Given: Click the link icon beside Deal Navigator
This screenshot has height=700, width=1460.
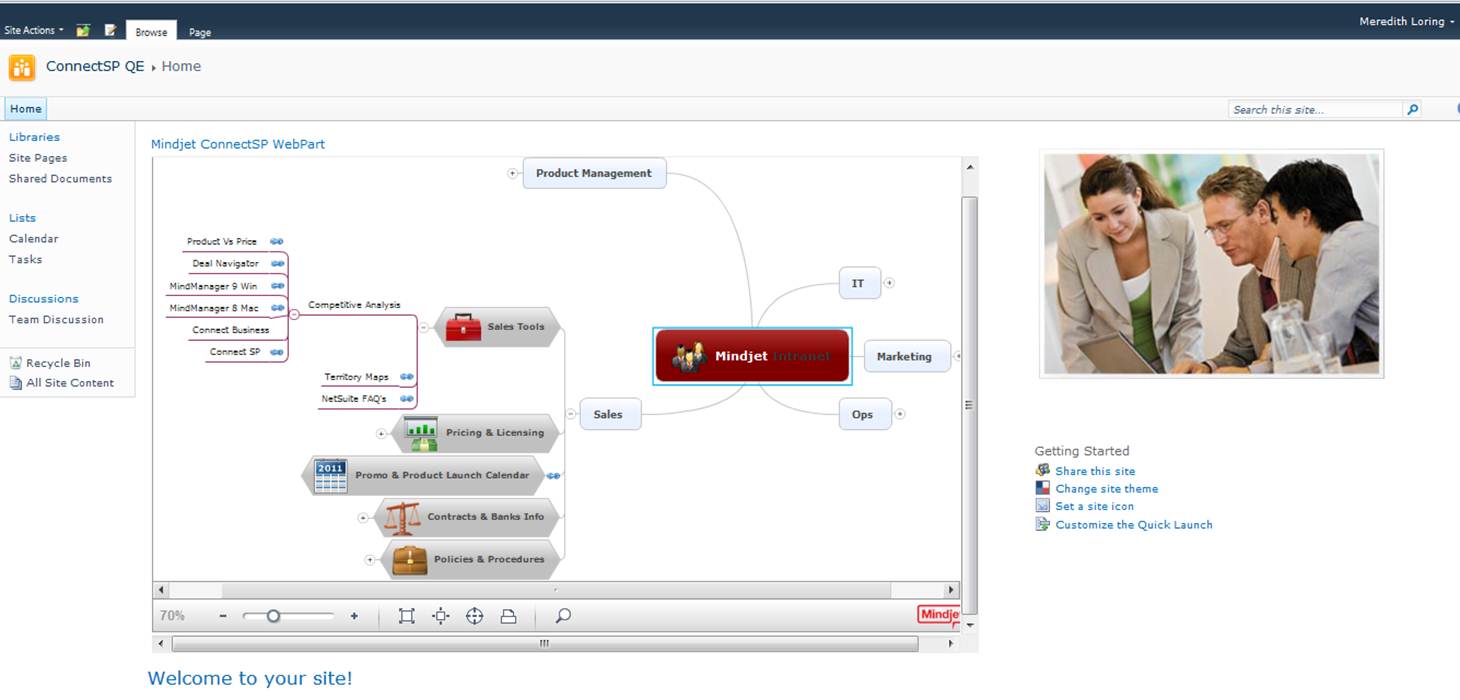Looking at the screenshot, I should tap(277, 264).
